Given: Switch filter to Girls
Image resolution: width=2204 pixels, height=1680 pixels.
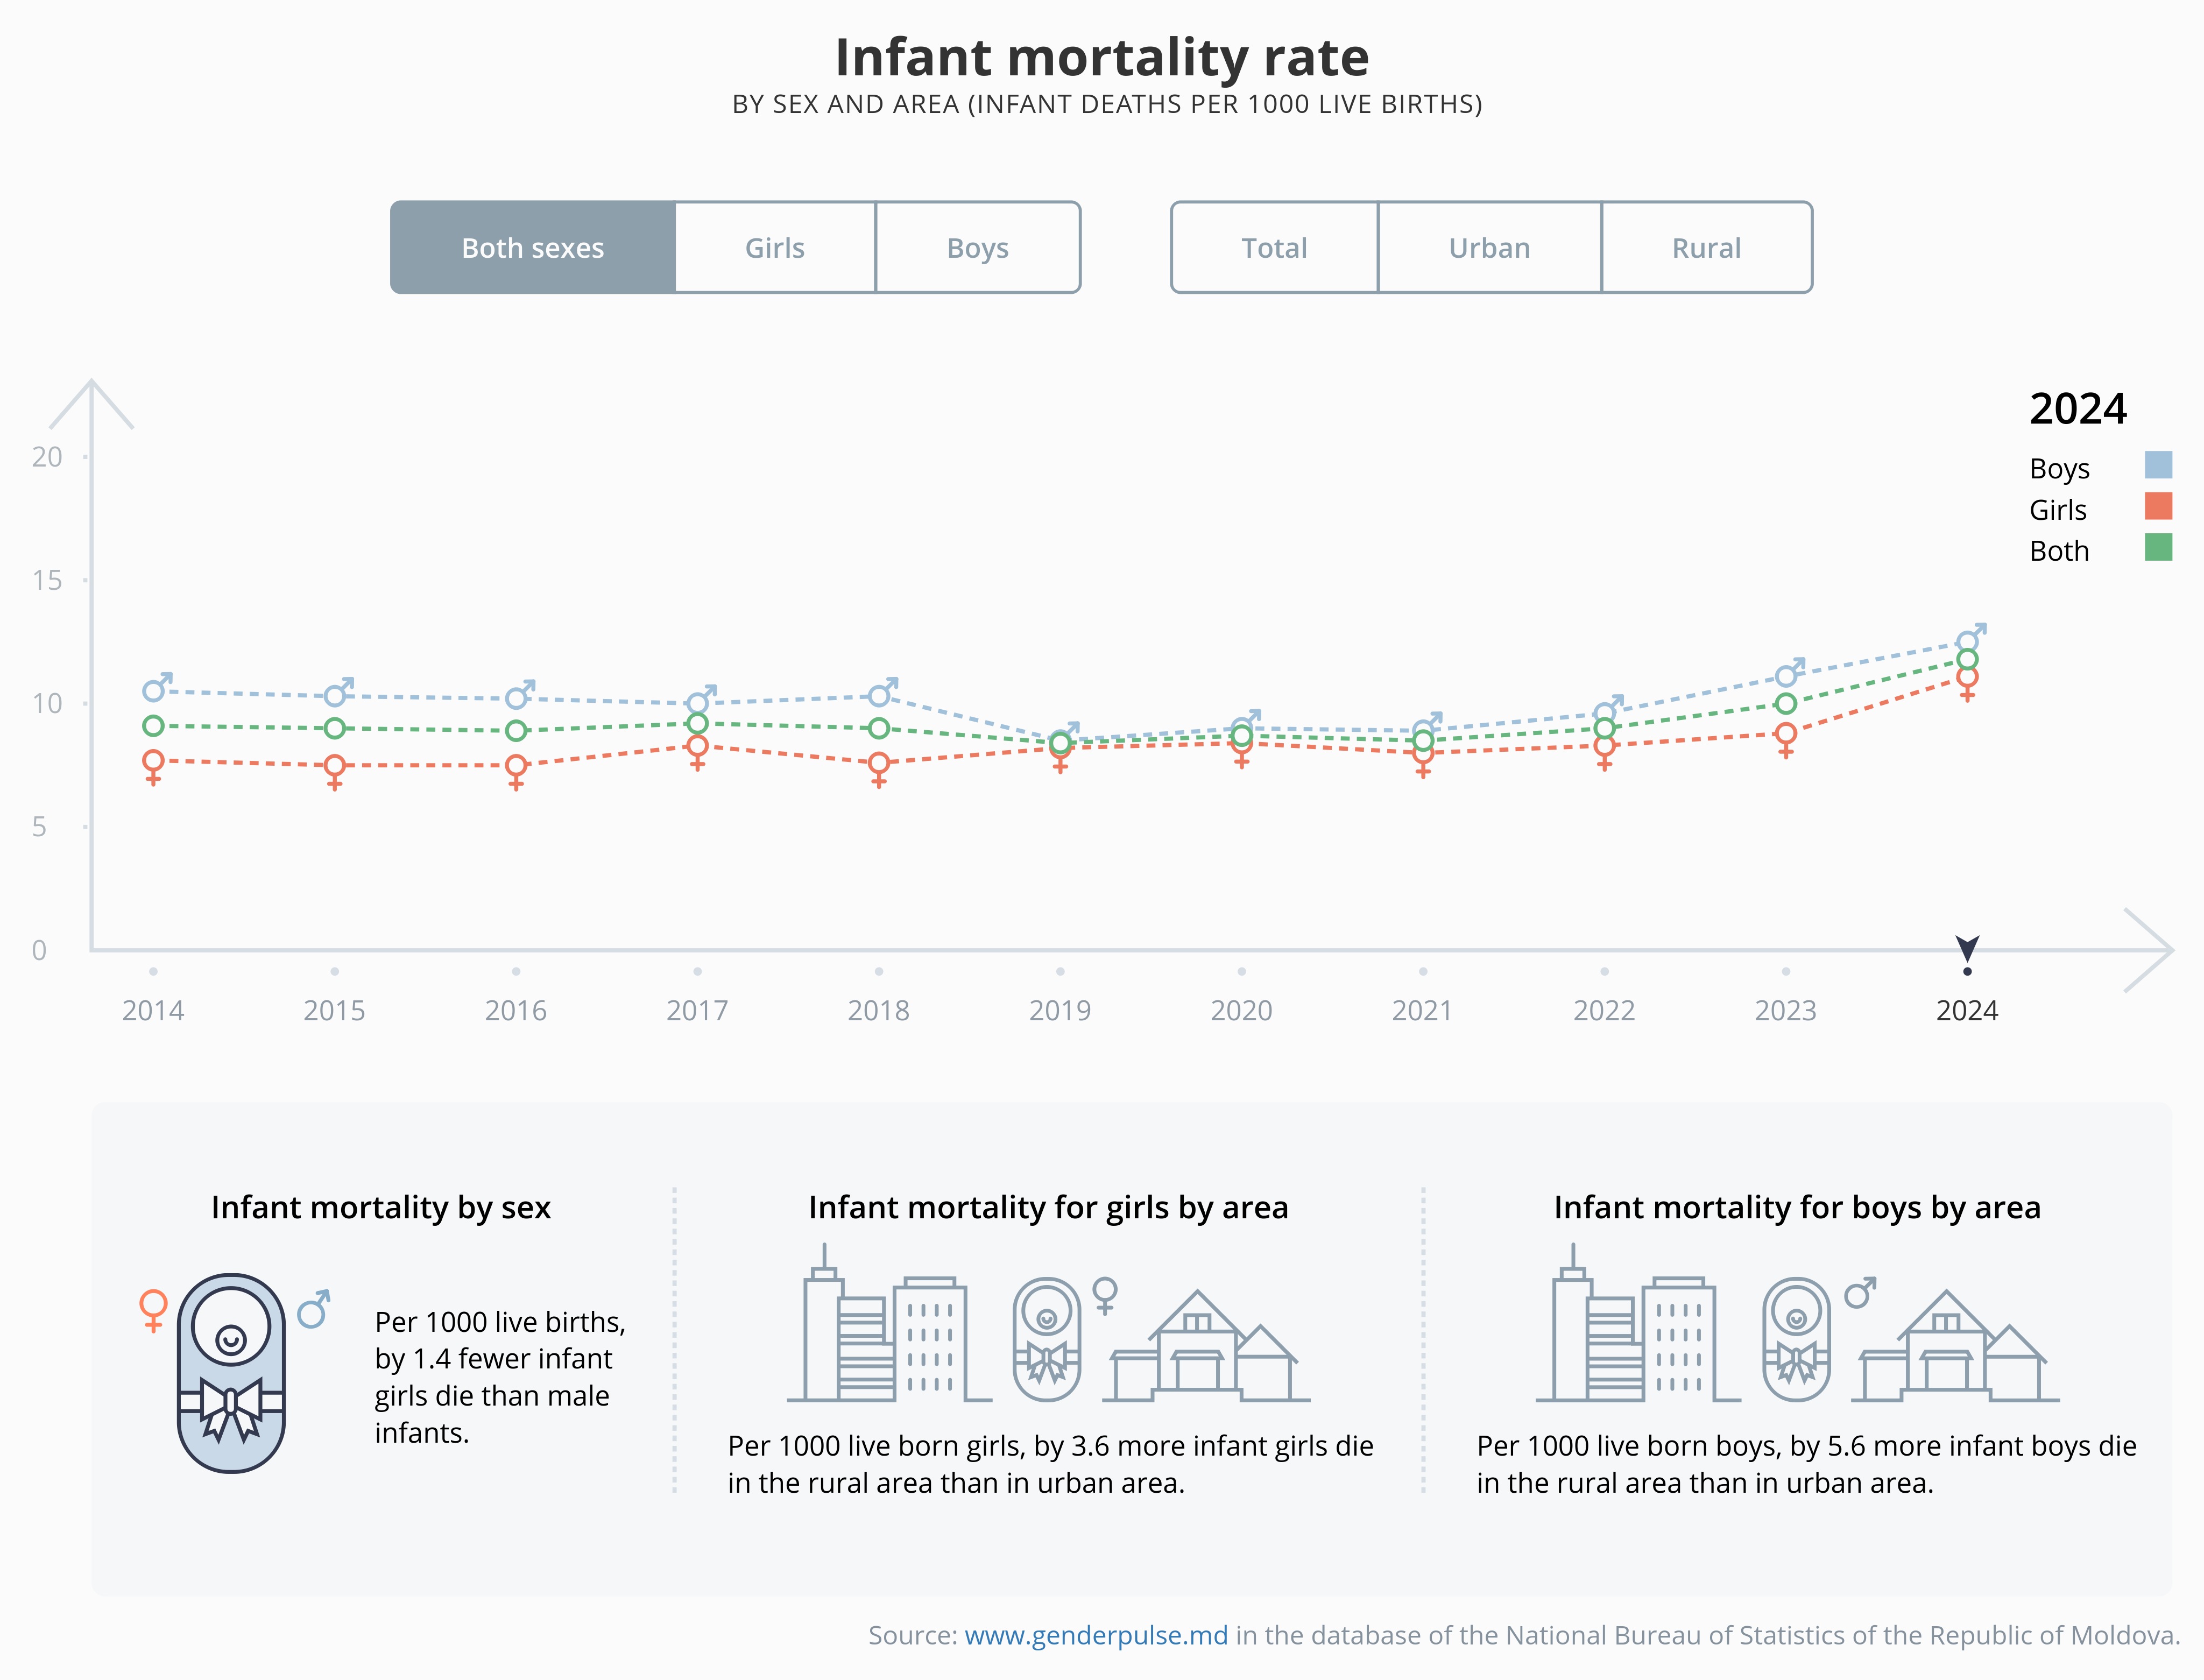Looking at the screenshot, I should 775,248.
